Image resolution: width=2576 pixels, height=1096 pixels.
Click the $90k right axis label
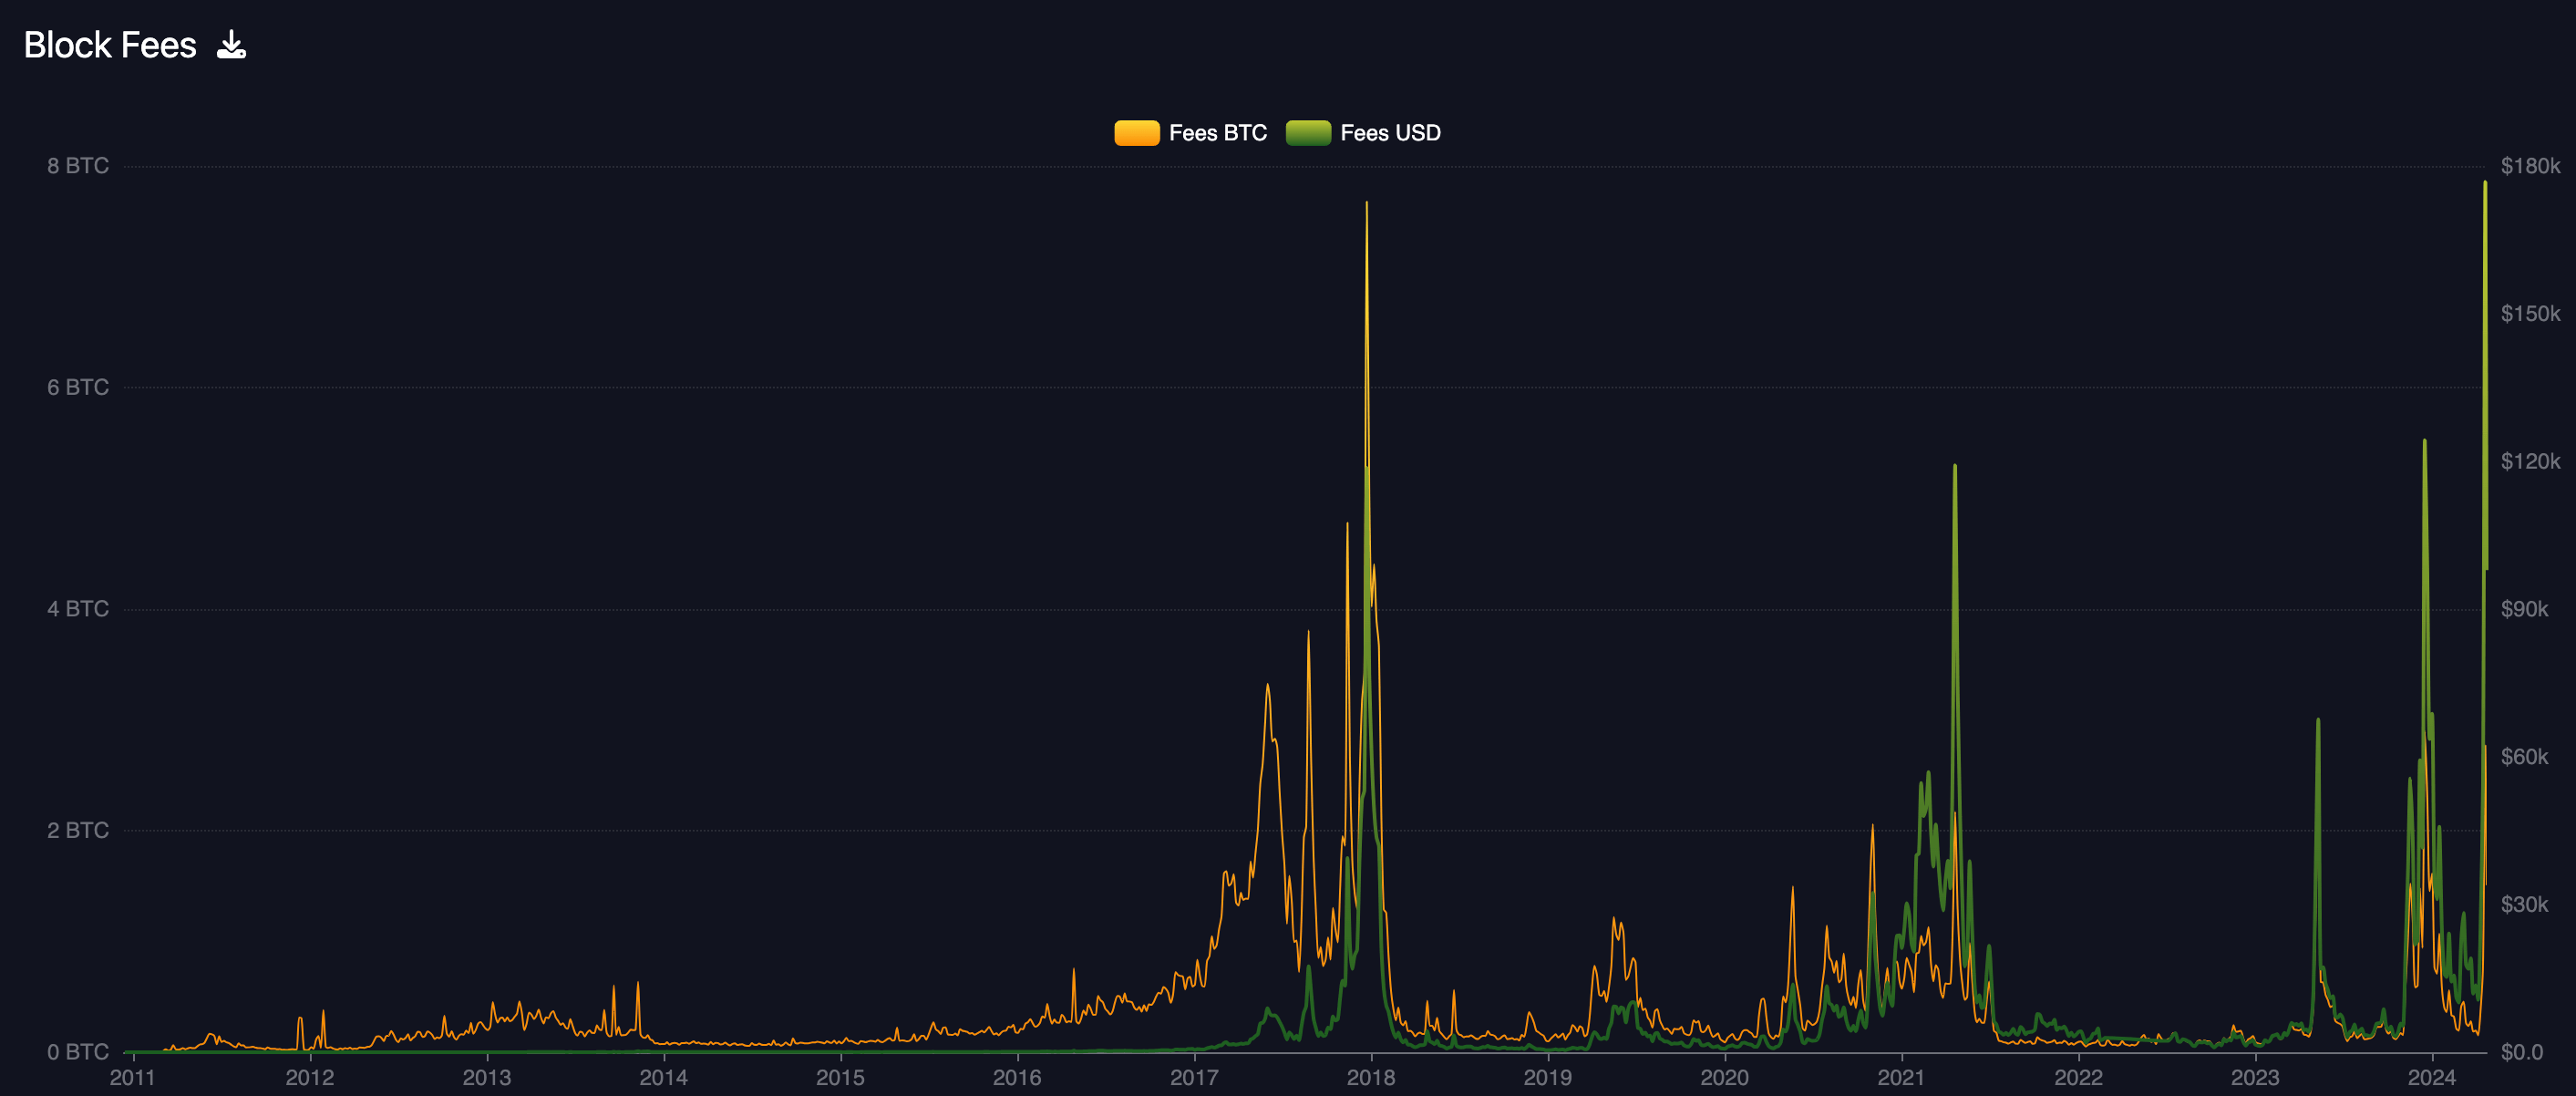click(2524, 609)
